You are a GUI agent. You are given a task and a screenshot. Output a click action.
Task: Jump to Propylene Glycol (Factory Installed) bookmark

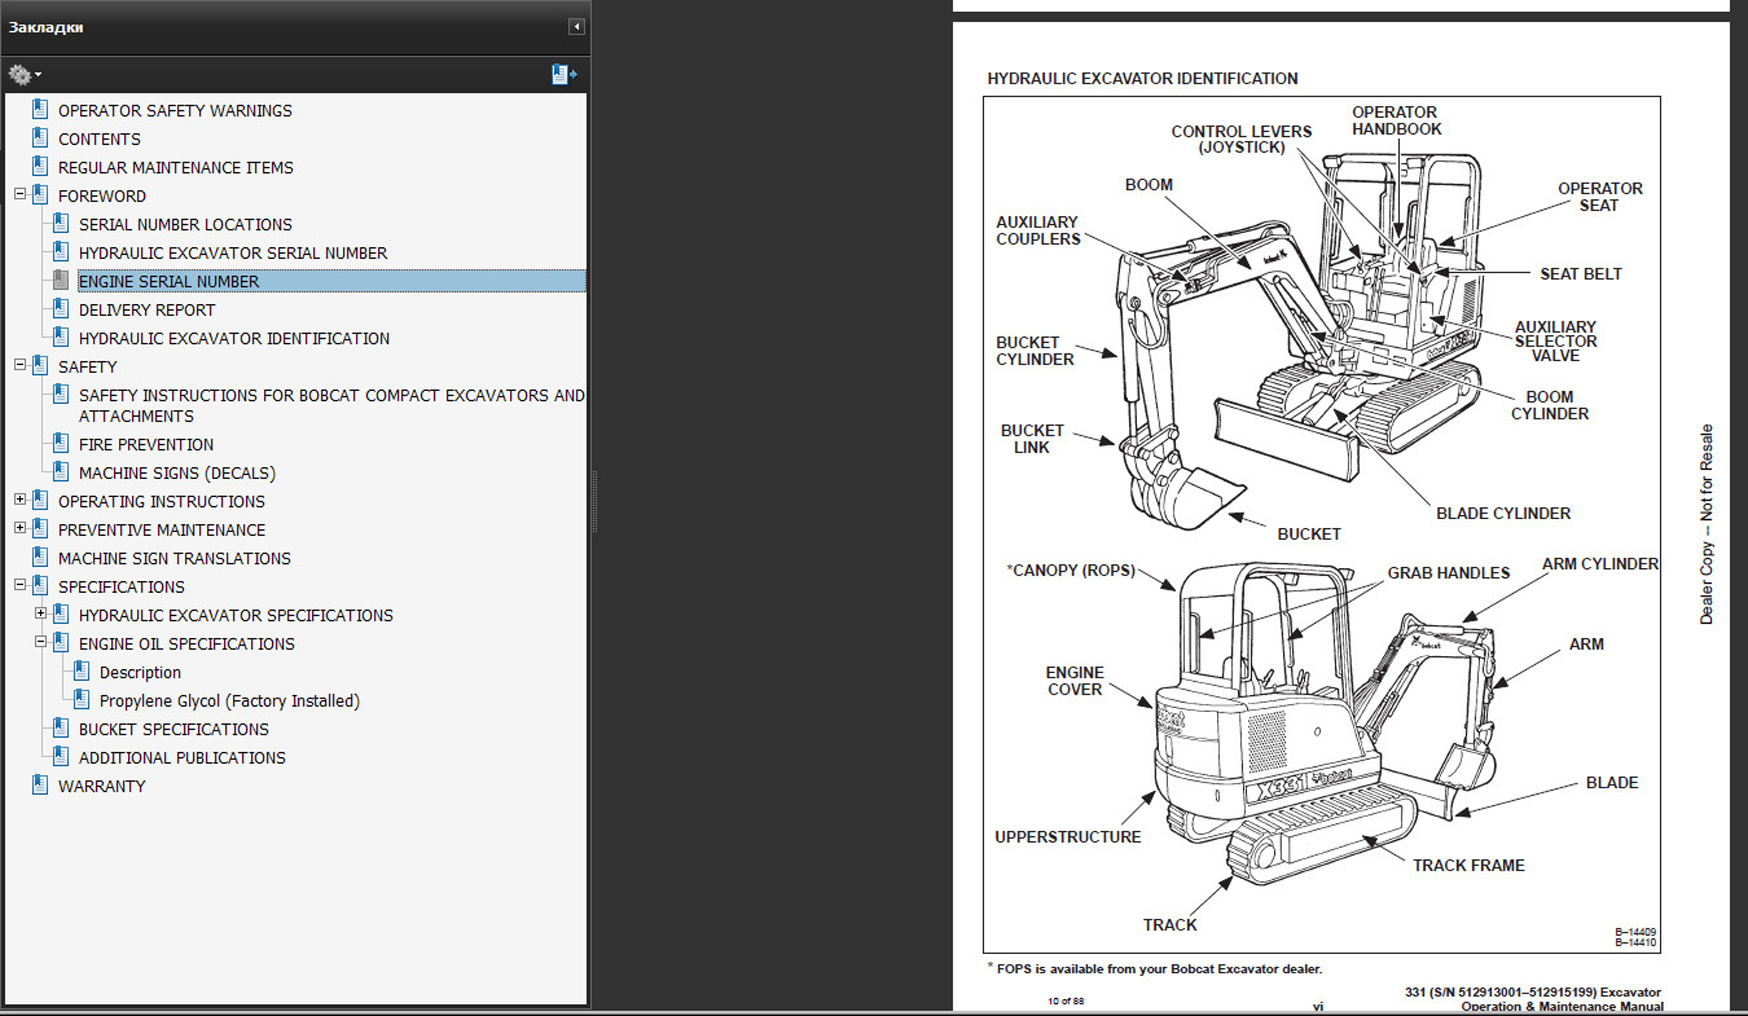click(x=229, y=701)
